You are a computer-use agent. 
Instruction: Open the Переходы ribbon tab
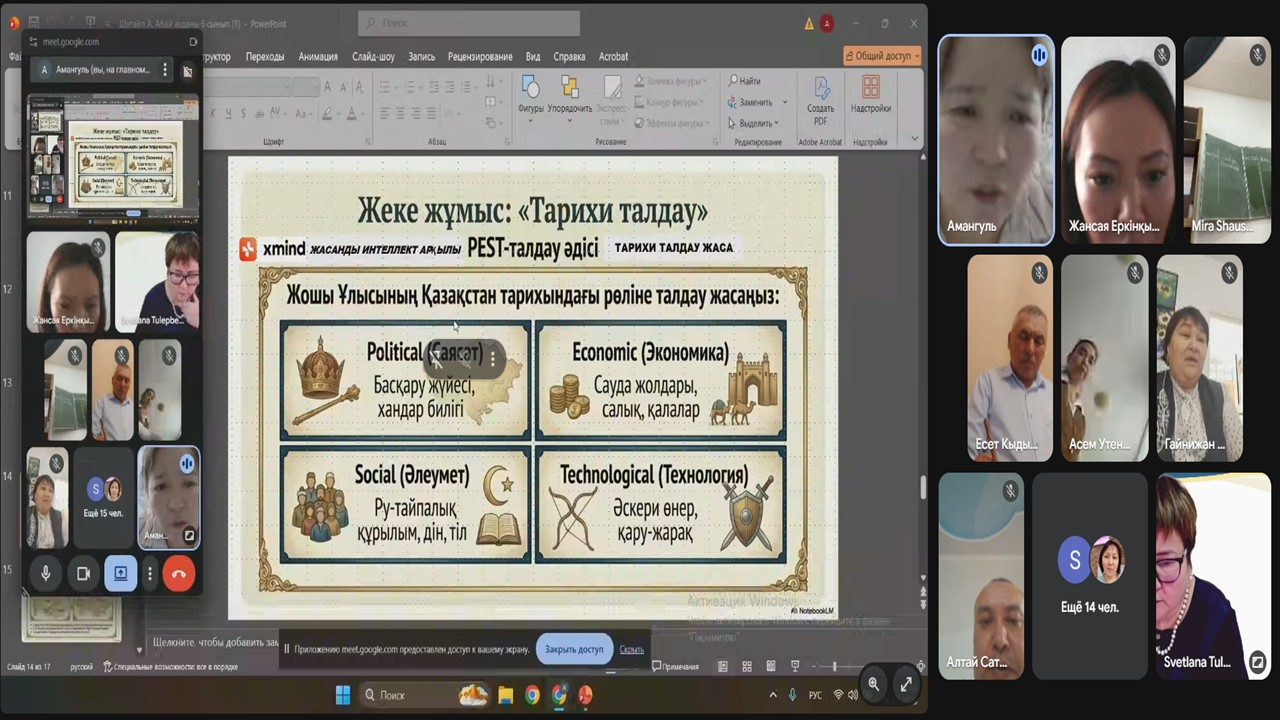point(265,57)
